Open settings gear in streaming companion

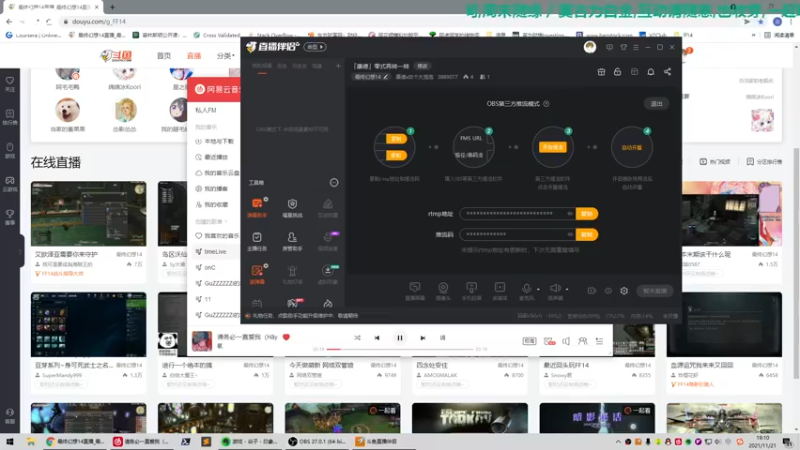(624, 291)
